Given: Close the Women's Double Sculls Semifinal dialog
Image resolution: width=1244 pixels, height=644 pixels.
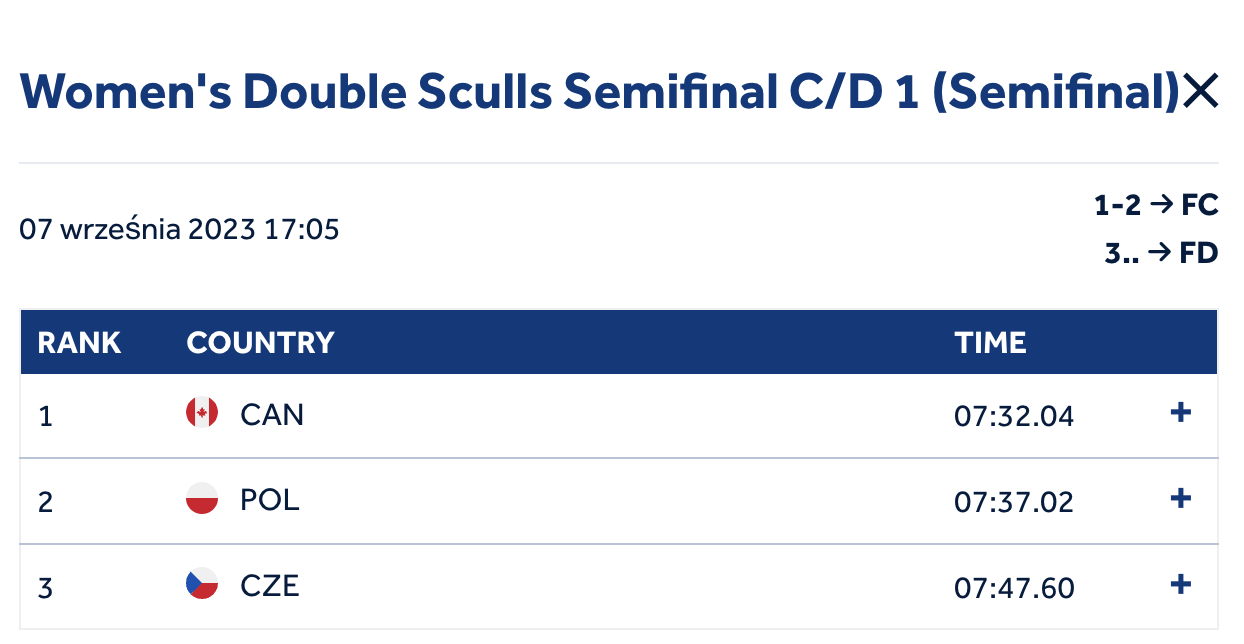Looking at the screenshot, I should 1199,92.
